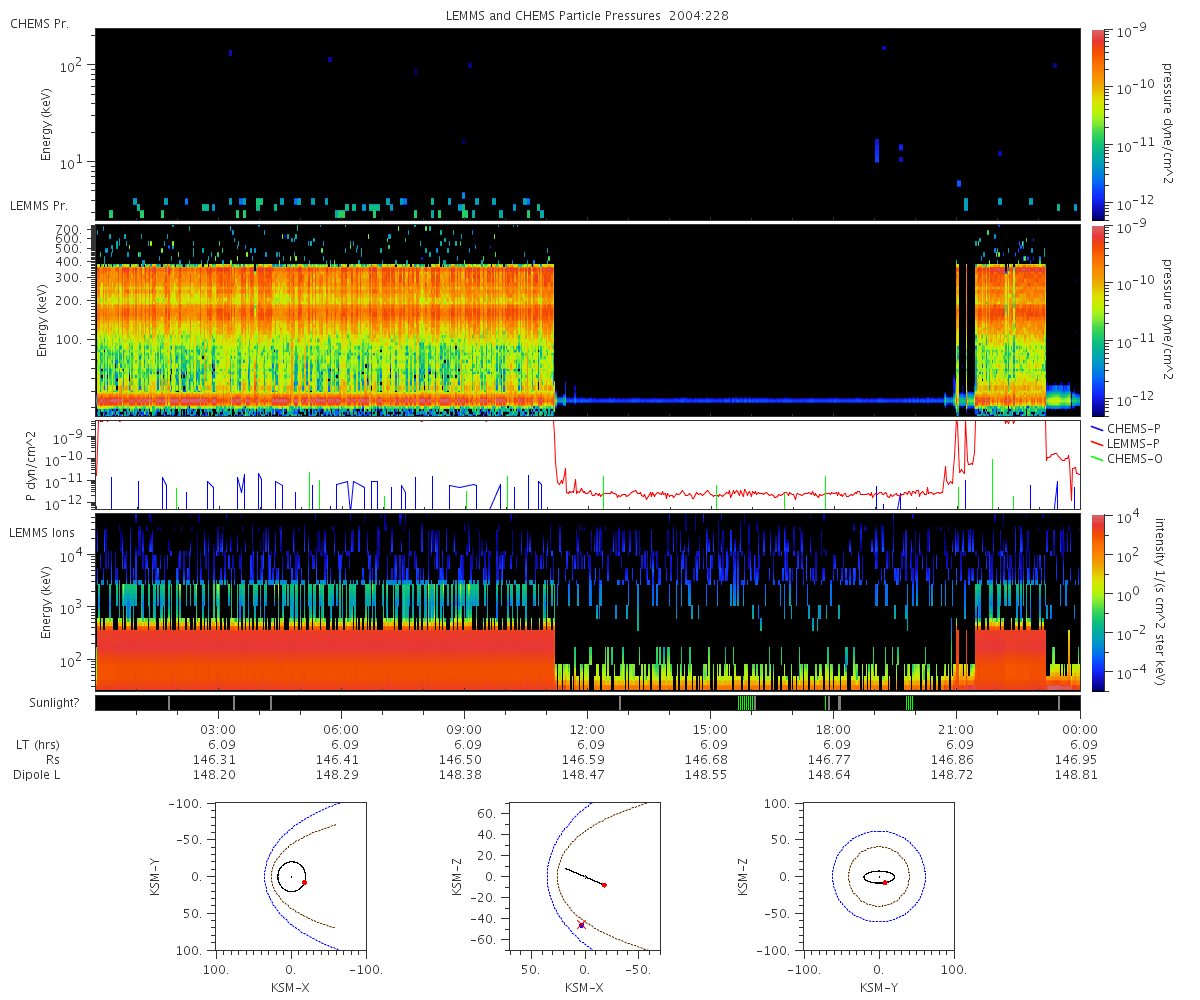Click the 06:00 time axis tick label
The image size is (1200, 1000).
(x=341, y=730)
